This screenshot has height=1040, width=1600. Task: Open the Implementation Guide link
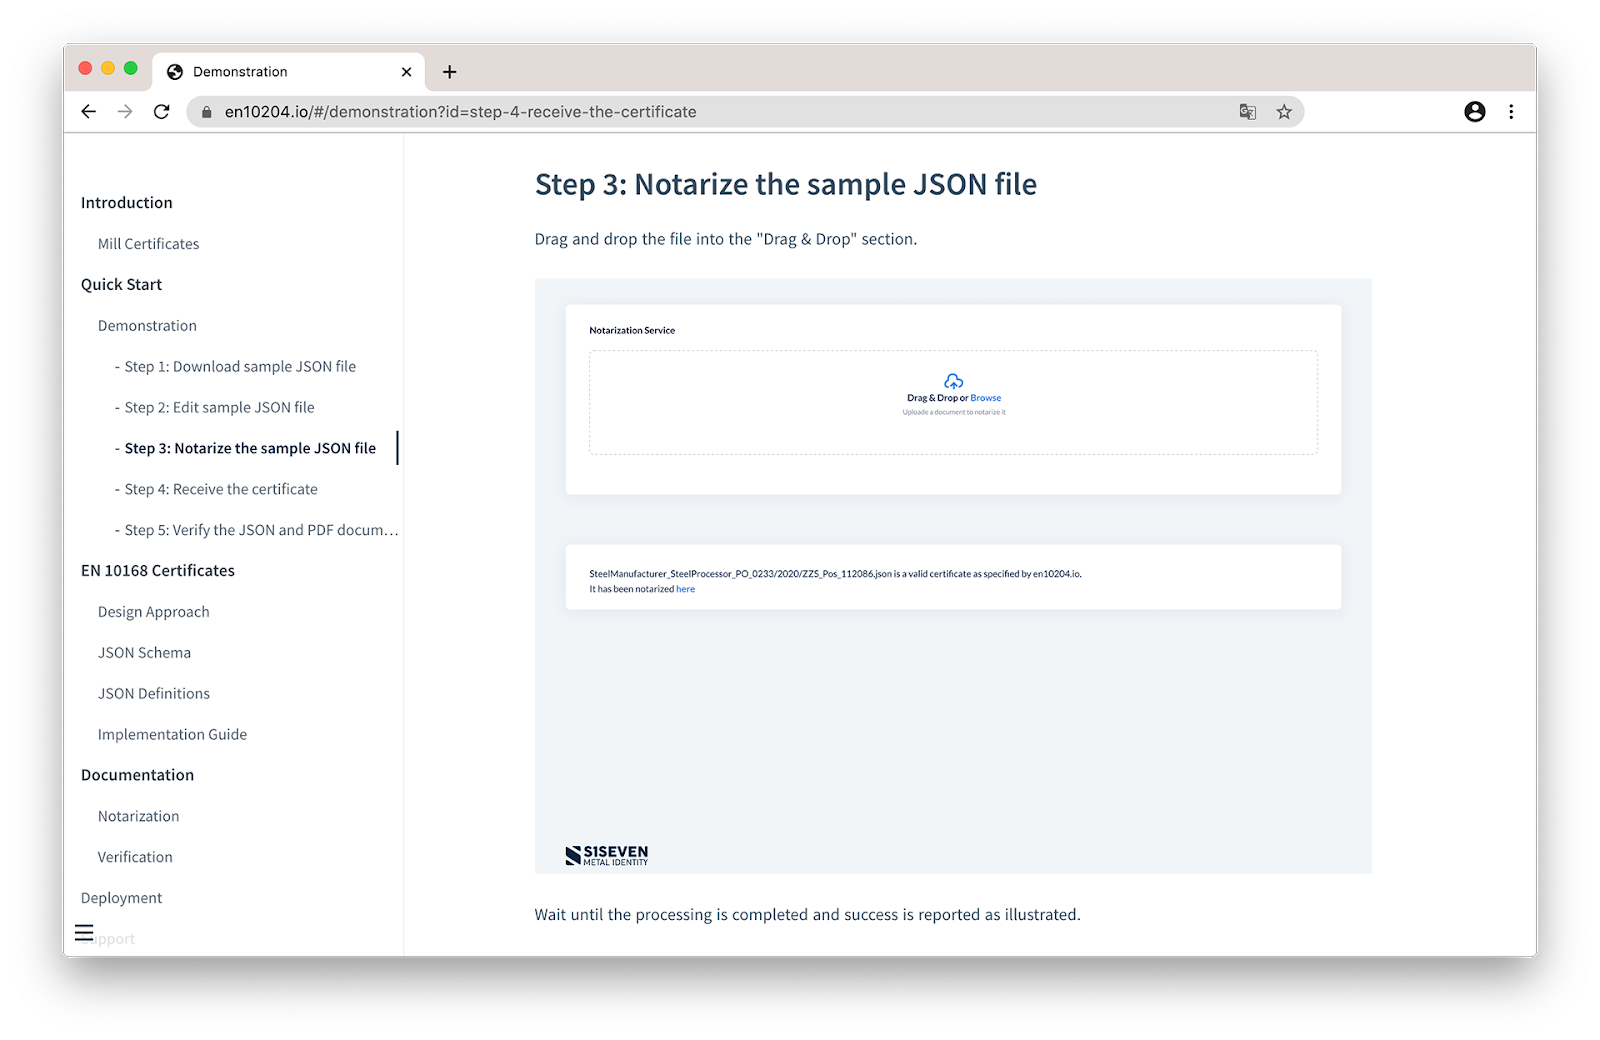pos(172,734)
